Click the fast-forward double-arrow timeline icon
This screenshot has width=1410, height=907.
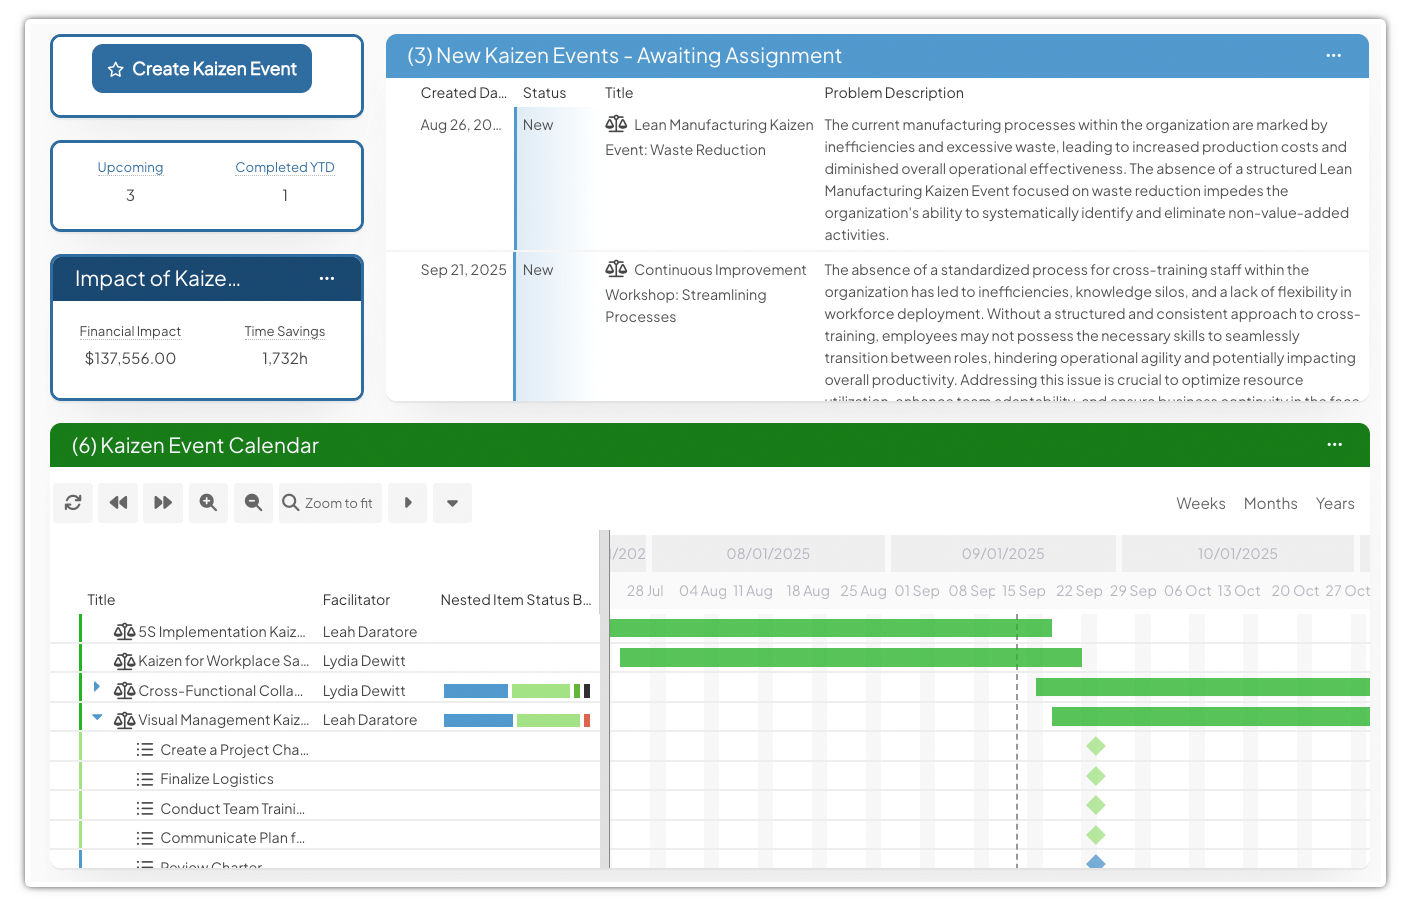(163, 503)
